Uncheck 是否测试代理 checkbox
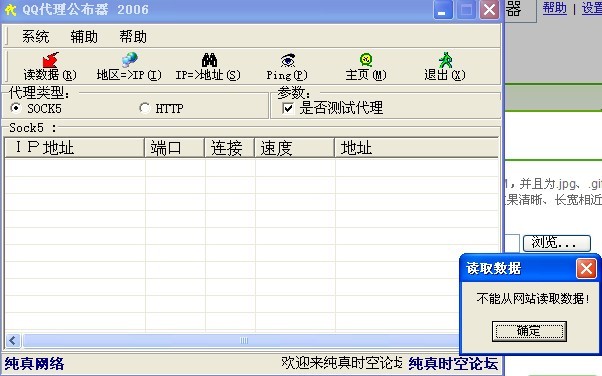The height and width of the screenshot is (376, 602). click(x=288, y=108)
